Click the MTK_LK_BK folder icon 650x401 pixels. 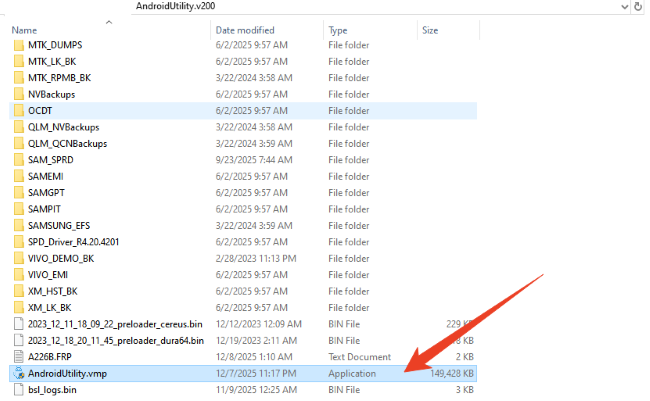[x=19, y=61]
